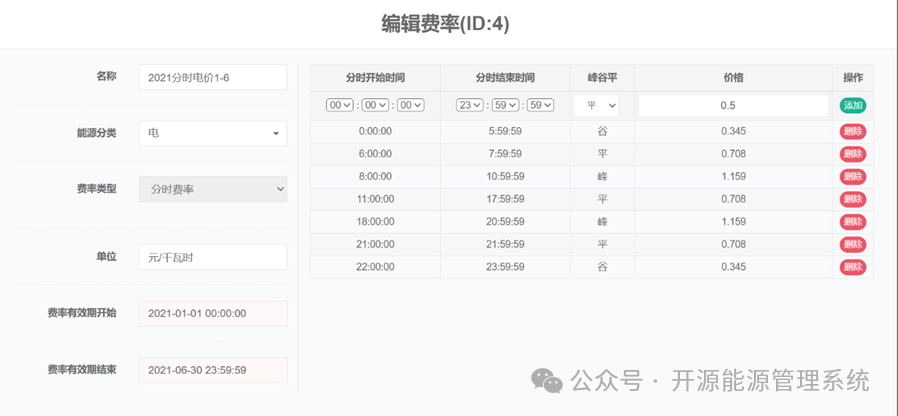Click the 5:59:59 end time cell

[x=505, y=131]
